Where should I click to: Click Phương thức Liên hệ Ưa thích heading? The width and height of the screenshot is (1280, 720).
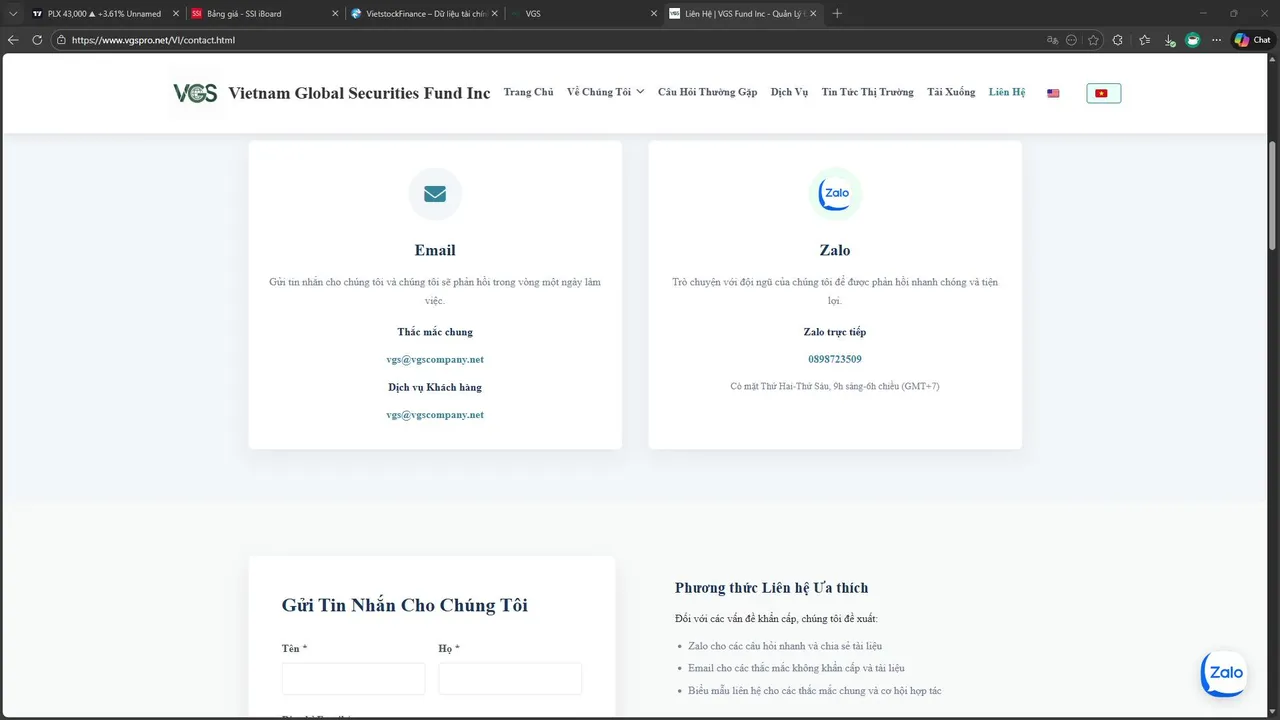[772, 588]
